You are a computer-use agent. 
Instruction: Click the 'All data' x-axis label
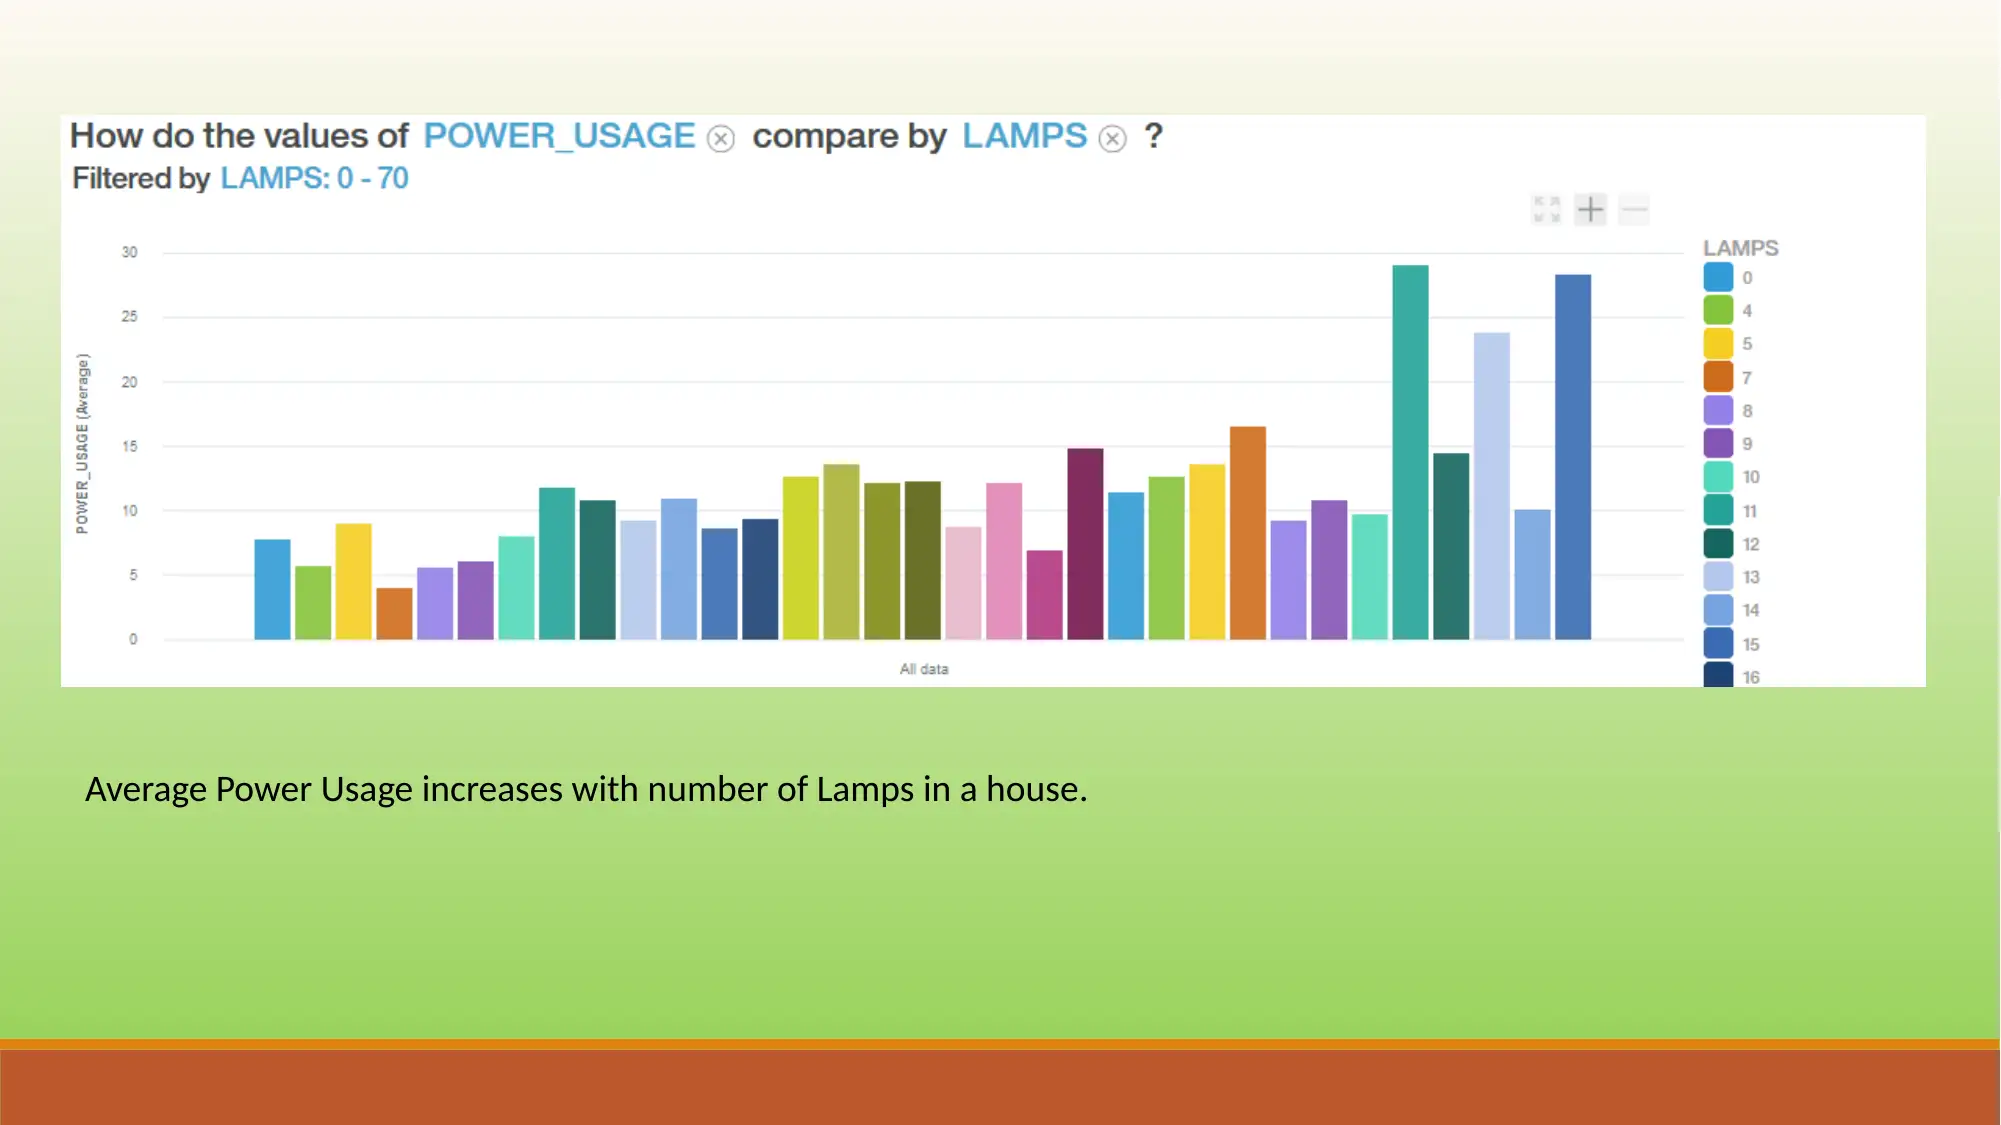923,669
